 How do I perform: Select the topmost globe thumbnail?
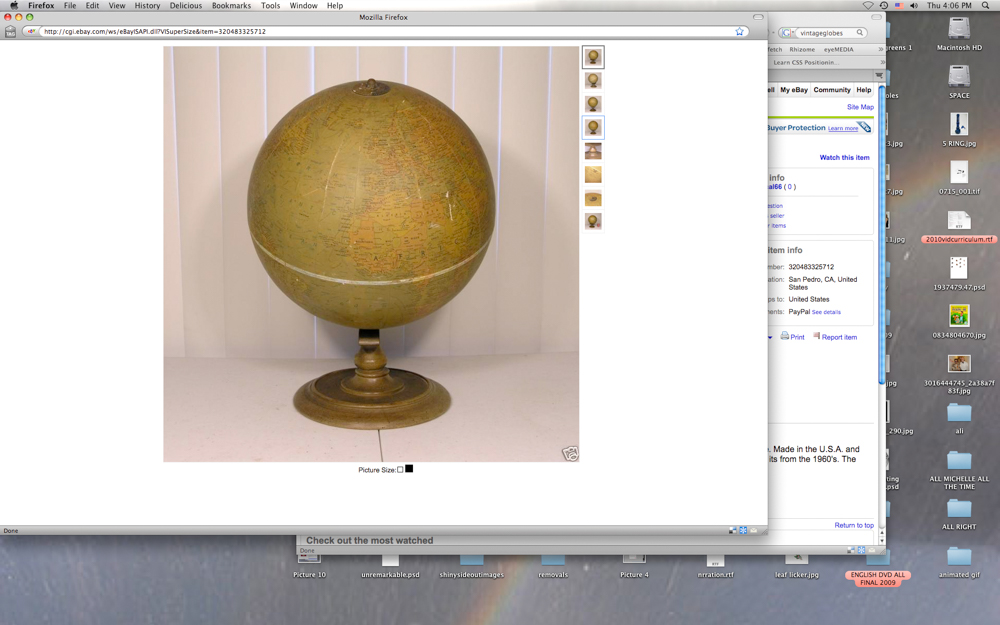click(x=593, y=57)
